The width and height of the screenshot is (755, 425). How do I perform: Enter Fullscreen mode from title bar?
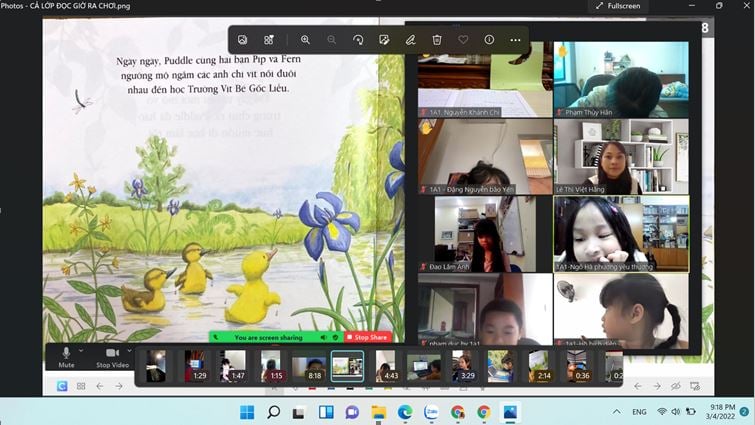(617, 6)
